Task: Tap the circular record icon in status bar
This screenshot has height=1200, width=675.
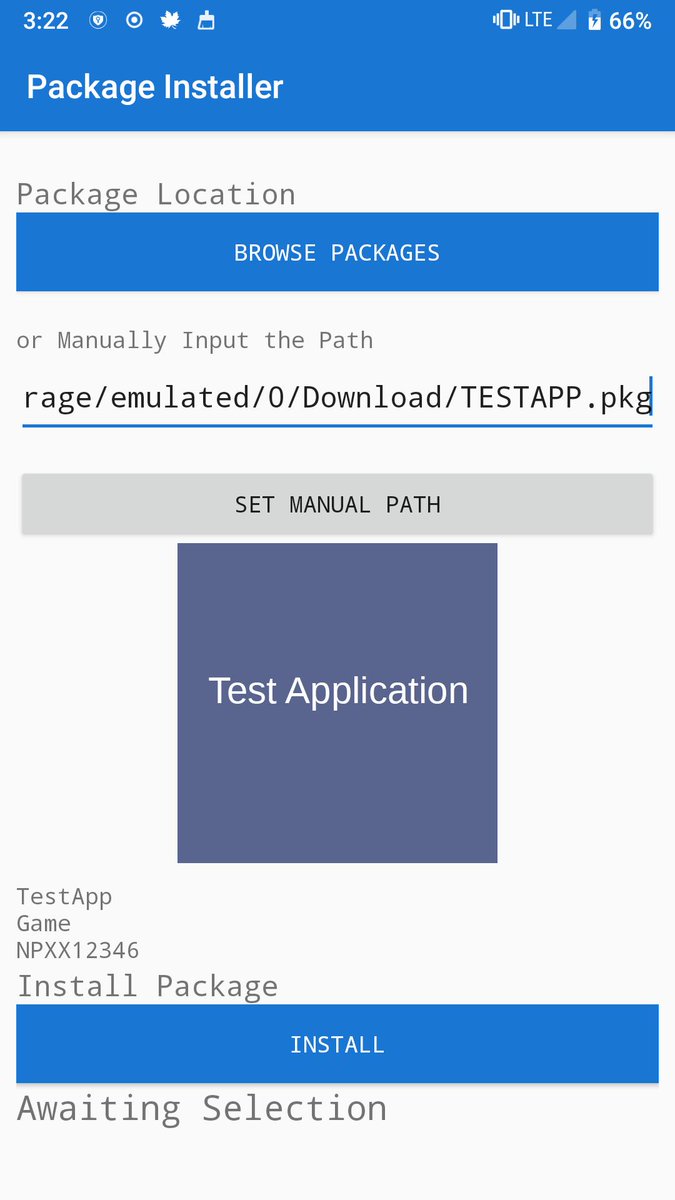Action: pyautogui.click(x=134, y=20)
